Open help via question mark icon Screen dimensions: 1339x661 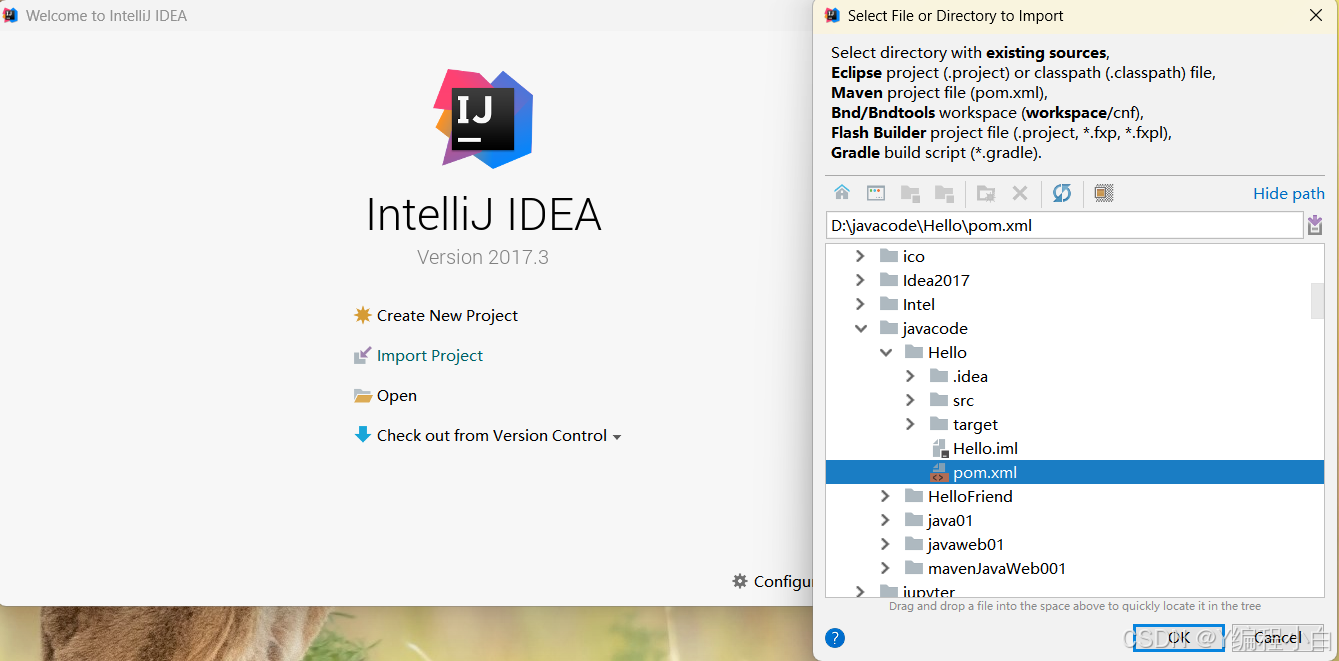click(835, 638)
